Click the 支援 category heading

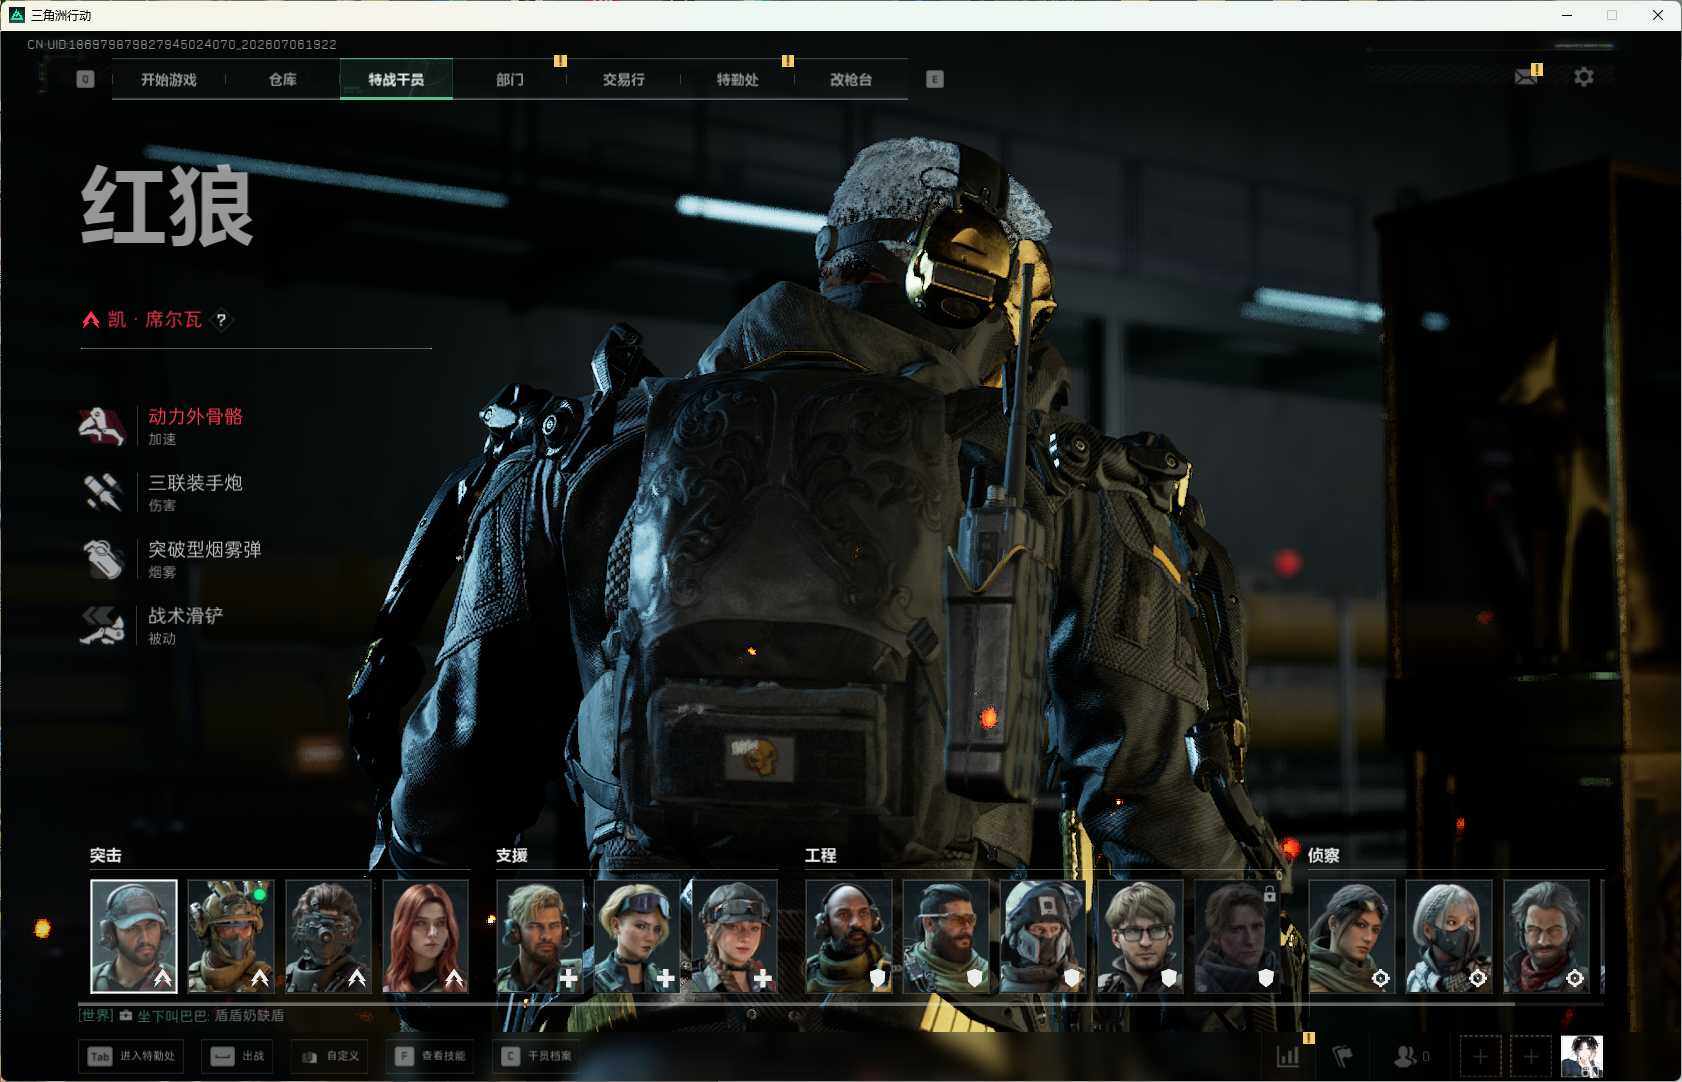pos(512,855)
